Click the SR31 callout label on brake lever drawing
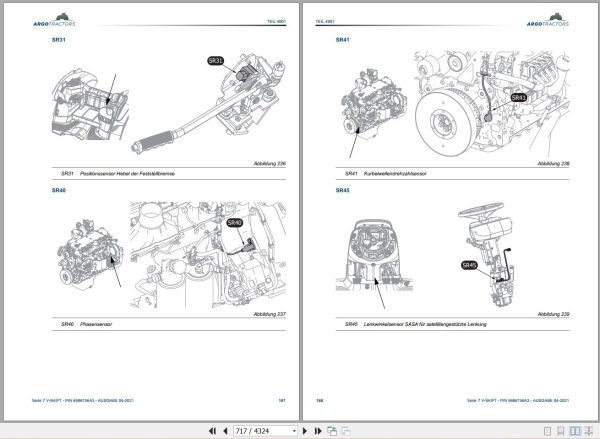 point(215,60)
